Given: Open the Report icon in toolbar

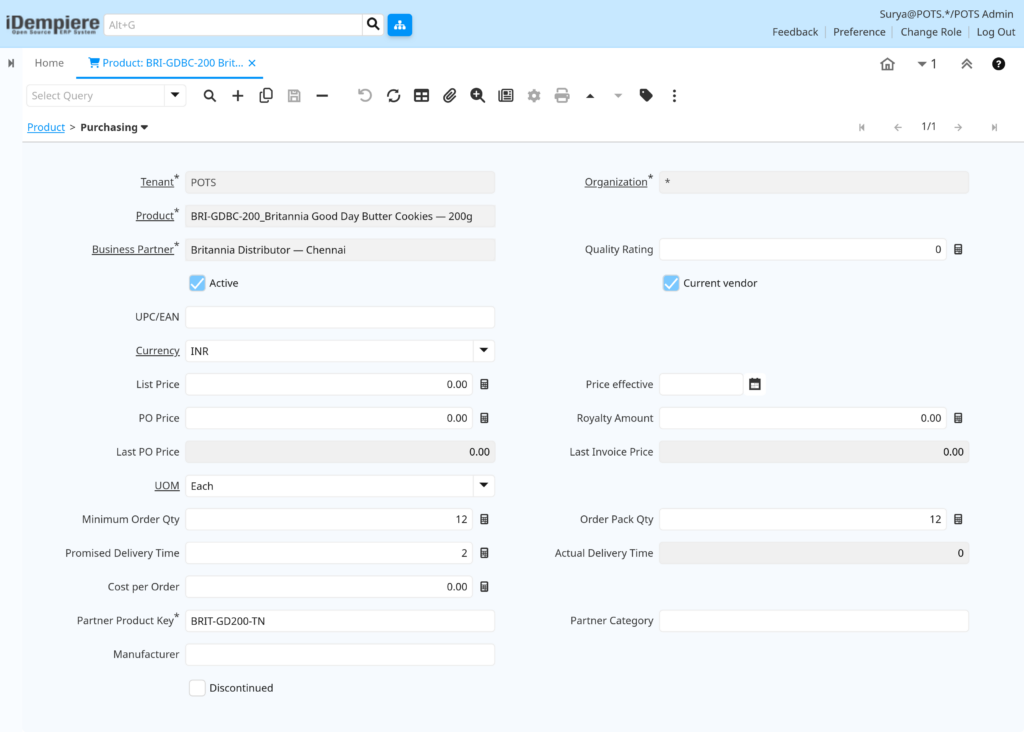Looking at the screenshot, I should coord(505,96).
